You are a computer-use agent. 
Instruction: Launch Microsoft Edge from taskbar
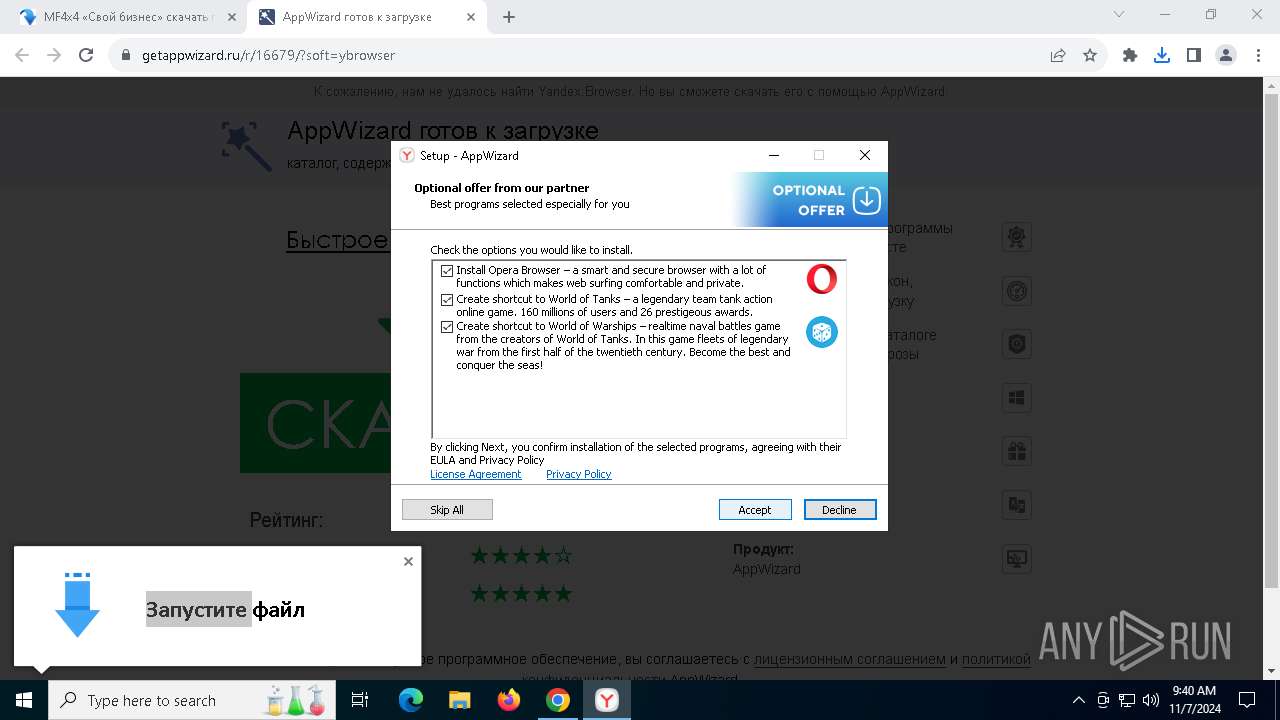pyautogui.click(x=411, y=700)
